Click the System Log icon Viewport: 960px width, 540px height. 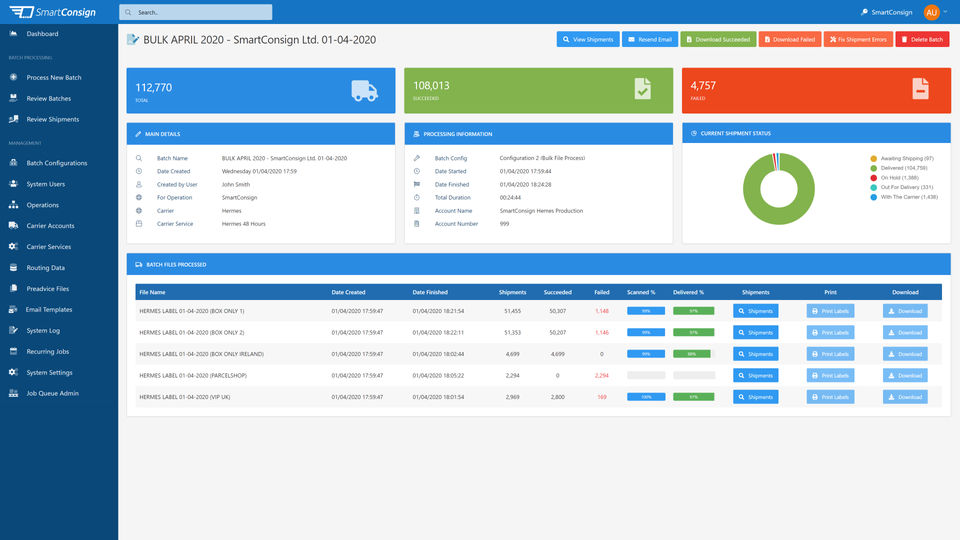click(x=13, y=330)
